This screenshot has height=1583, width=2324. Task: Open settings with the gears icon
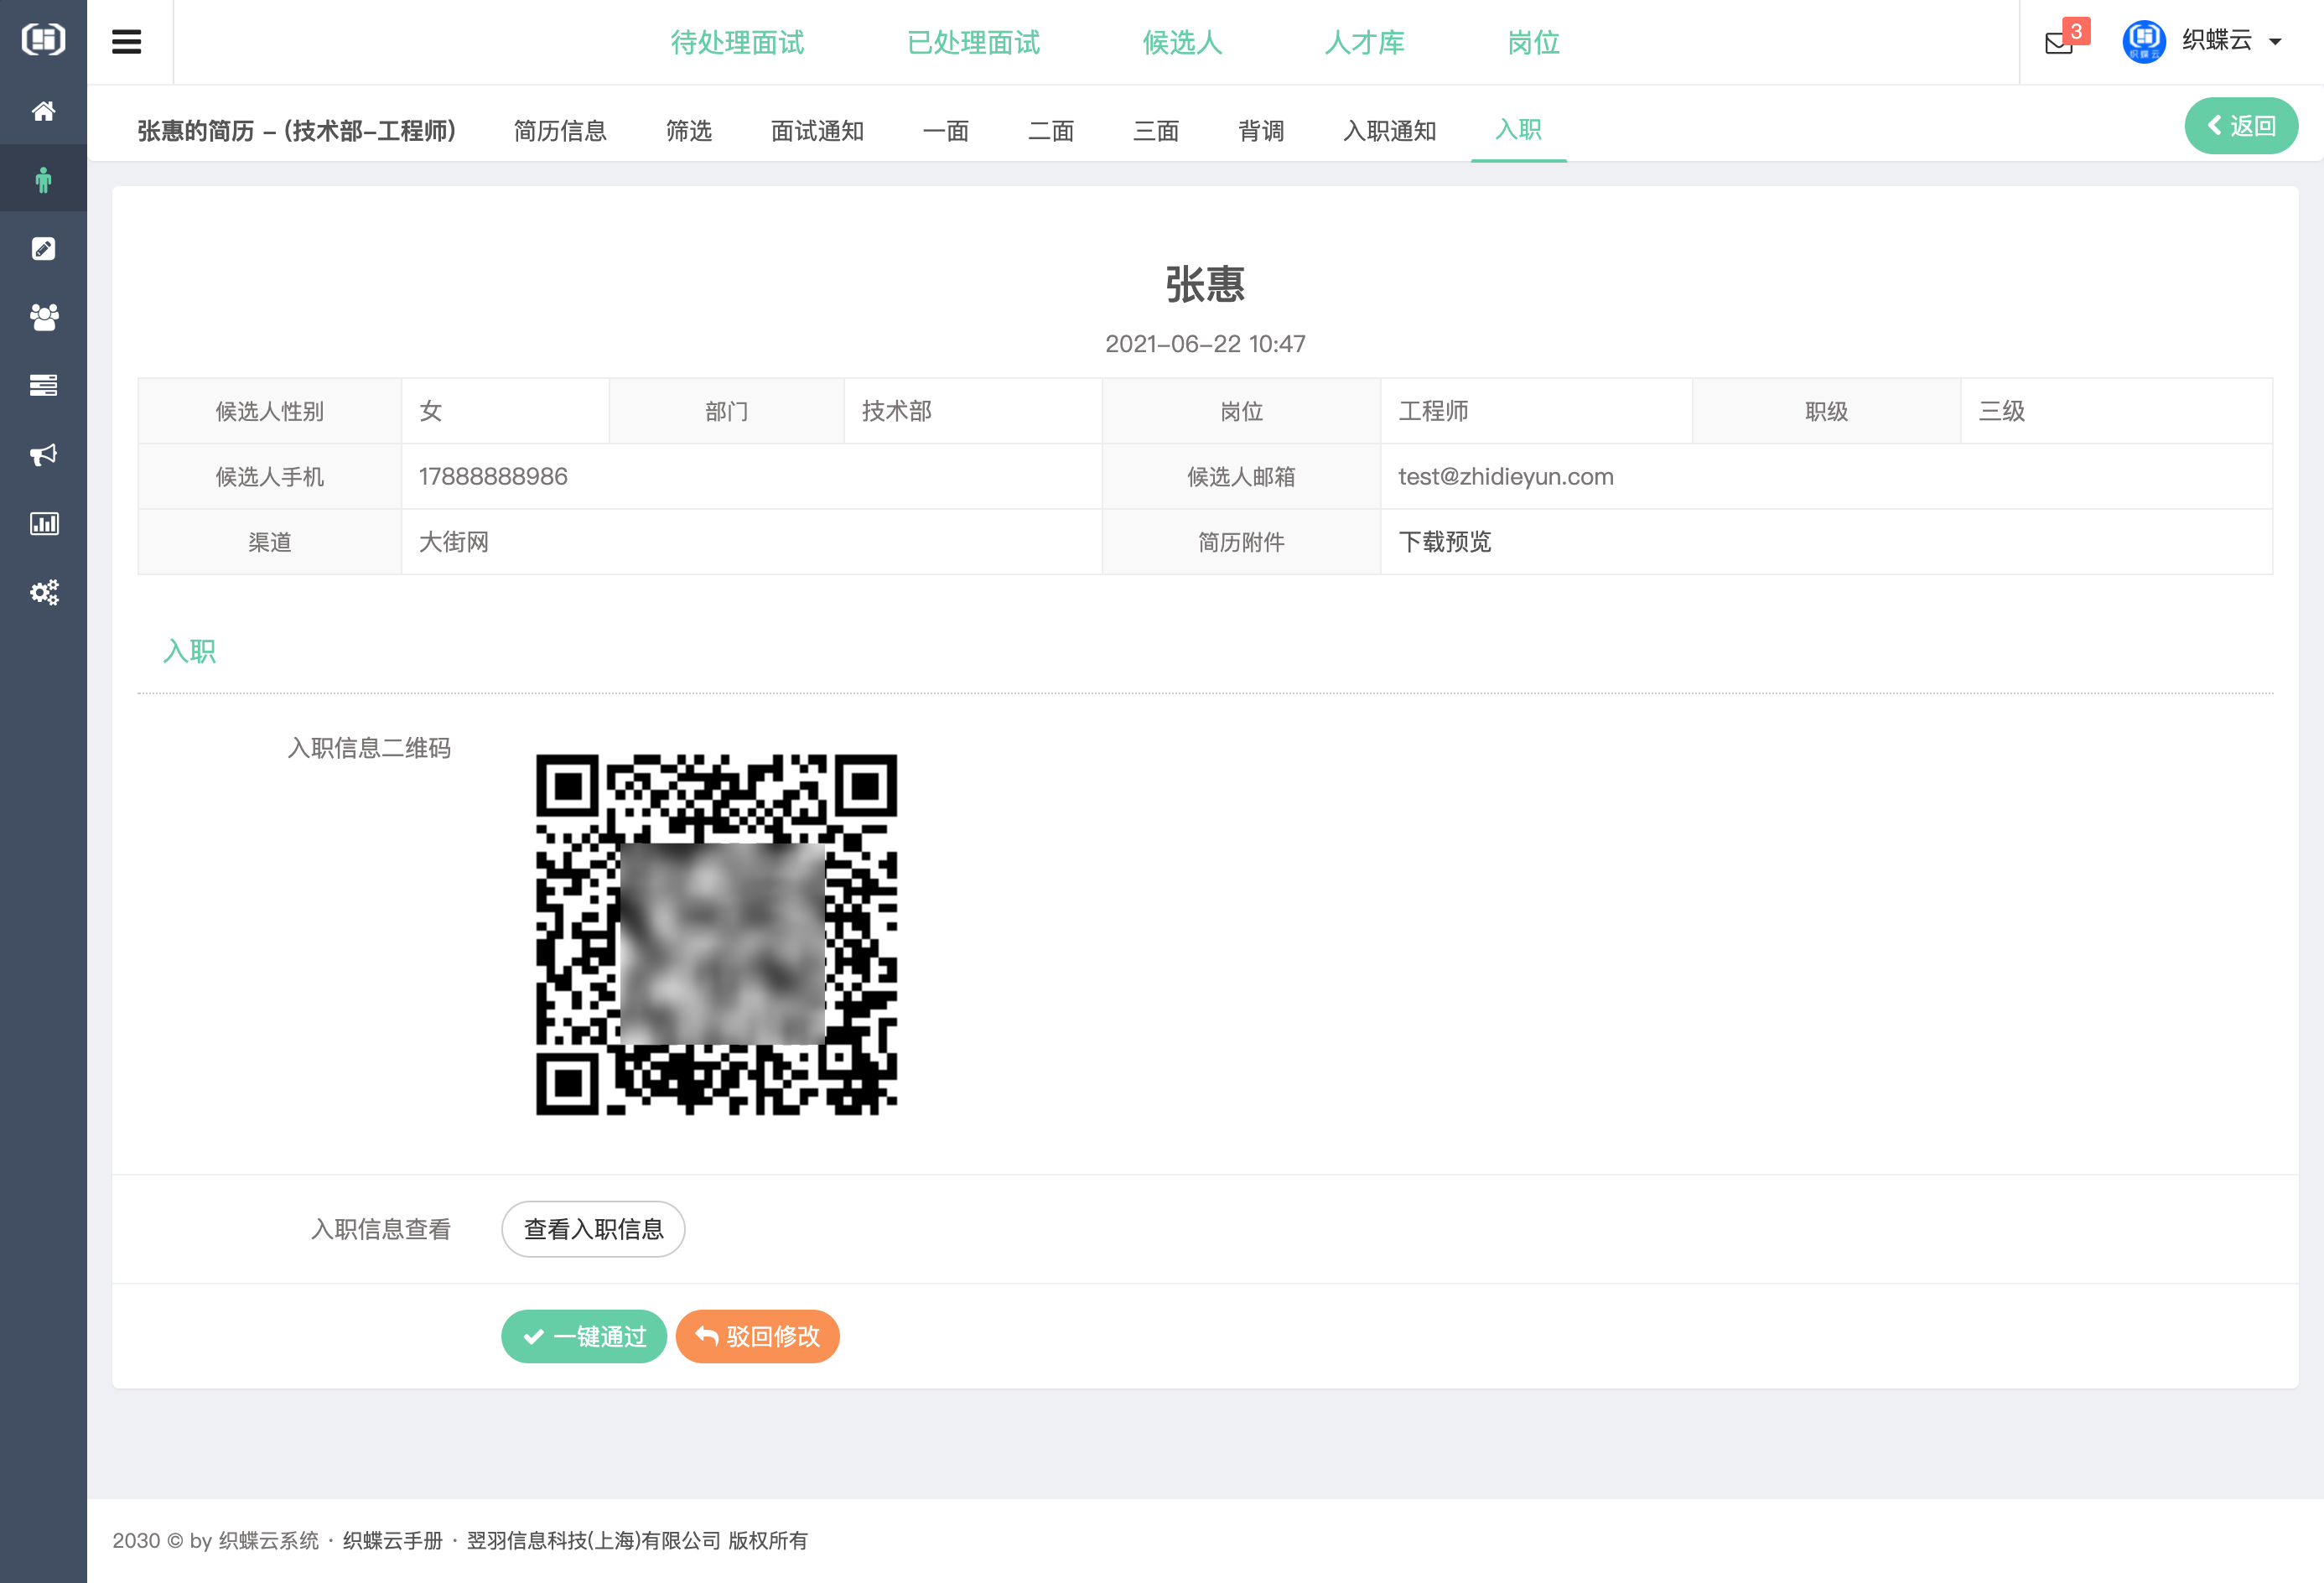pos(43,592)
